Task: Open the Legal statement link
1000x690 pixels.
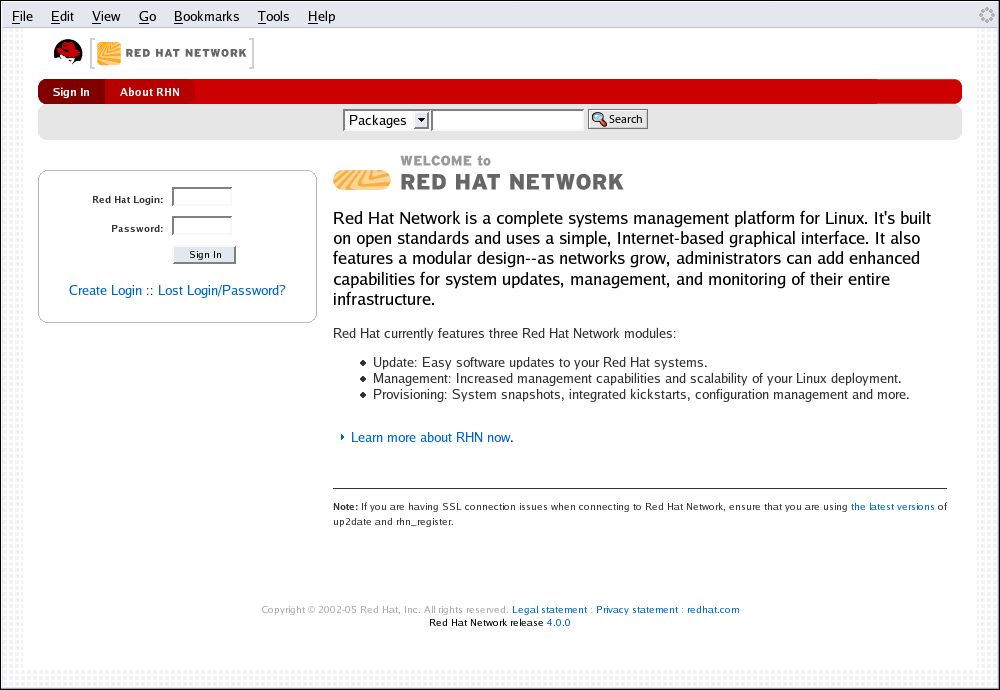Action: point(549,610)
